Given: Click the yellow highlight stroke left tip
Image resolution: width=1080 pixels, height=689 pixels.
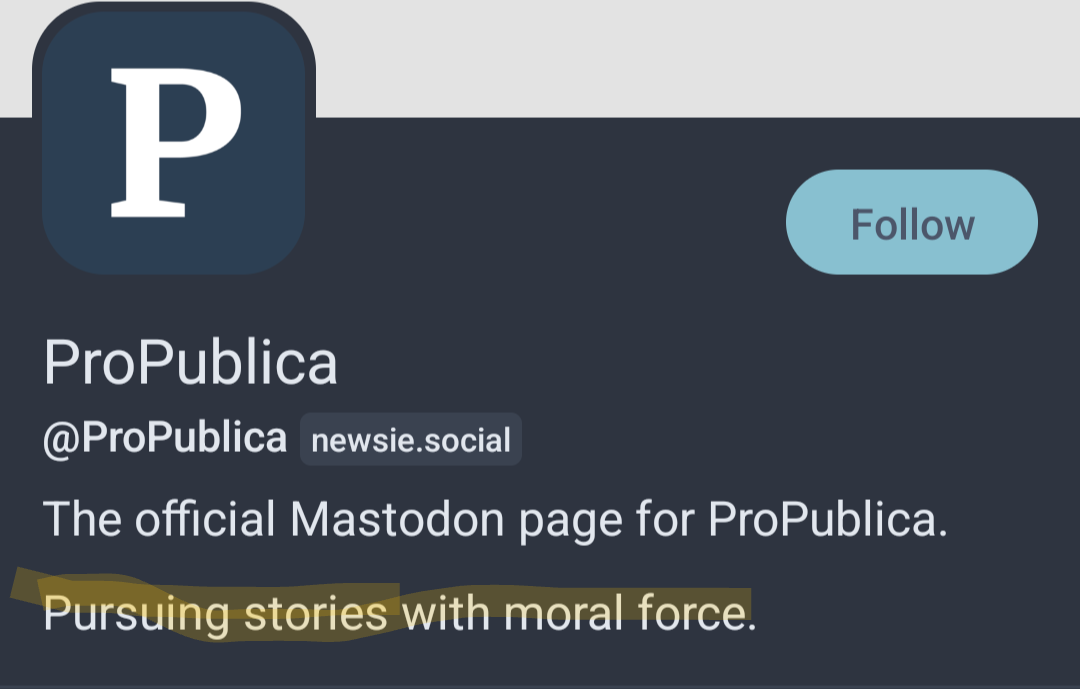Looking at the screenshot, I should coord(22,585).
